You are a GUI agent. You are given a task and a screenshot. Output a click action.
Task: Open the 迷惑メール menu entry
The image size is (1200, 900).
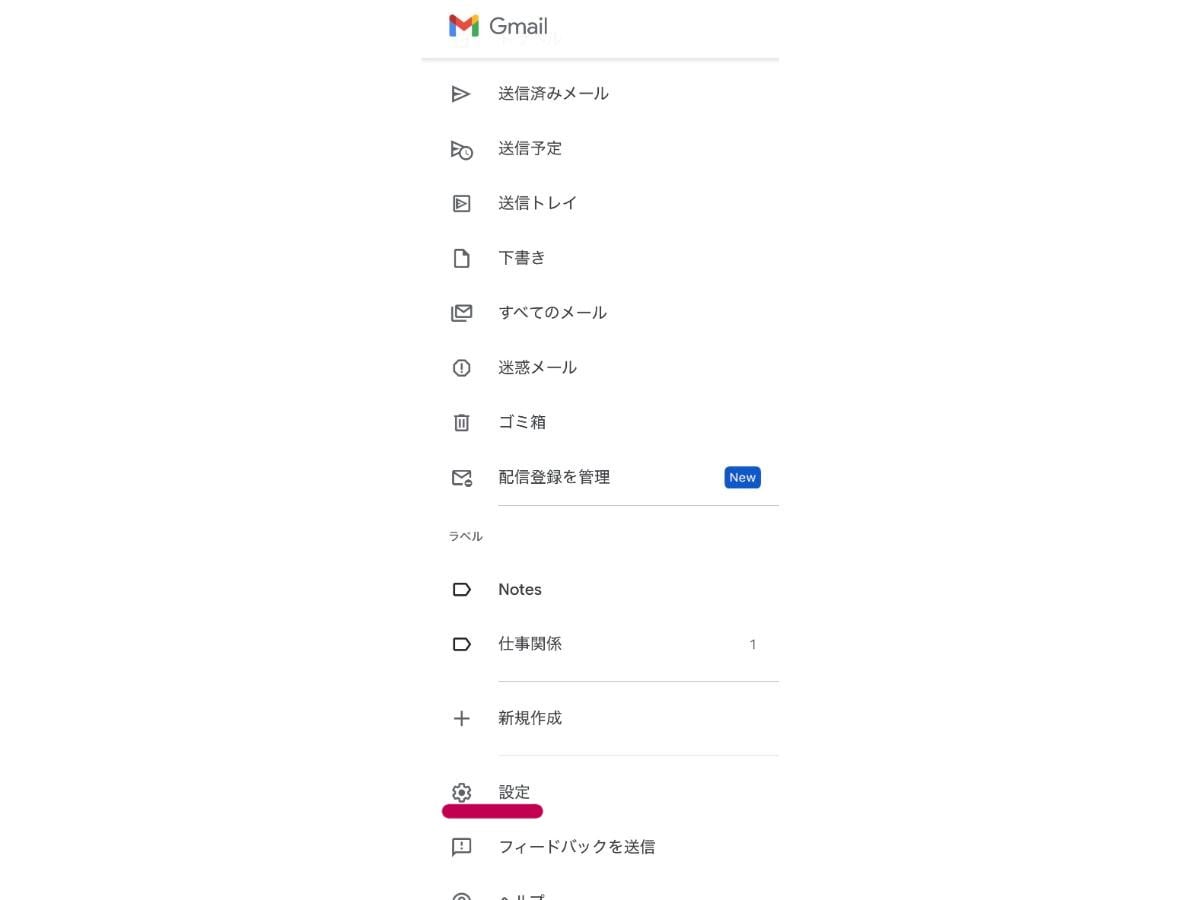[x=537, y=367]
